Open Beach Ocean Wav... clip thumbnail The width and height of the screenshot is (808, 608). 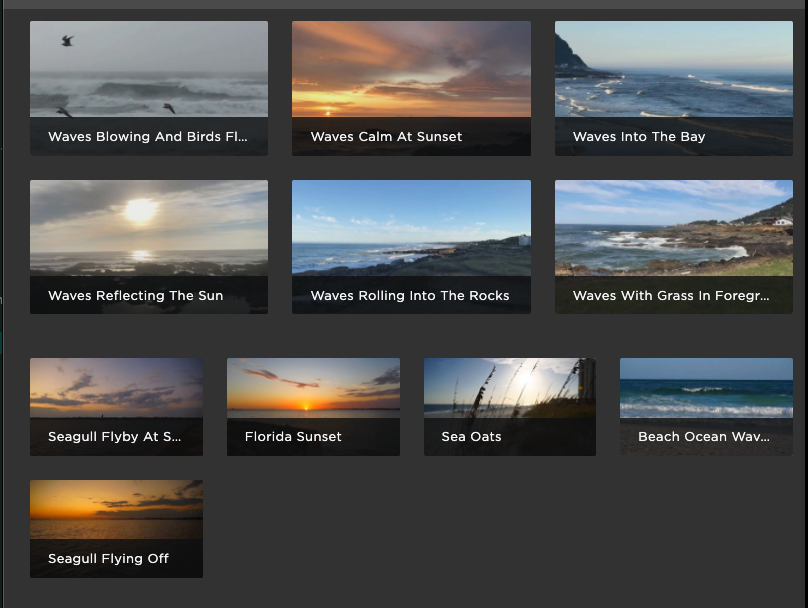coord(706,407)
